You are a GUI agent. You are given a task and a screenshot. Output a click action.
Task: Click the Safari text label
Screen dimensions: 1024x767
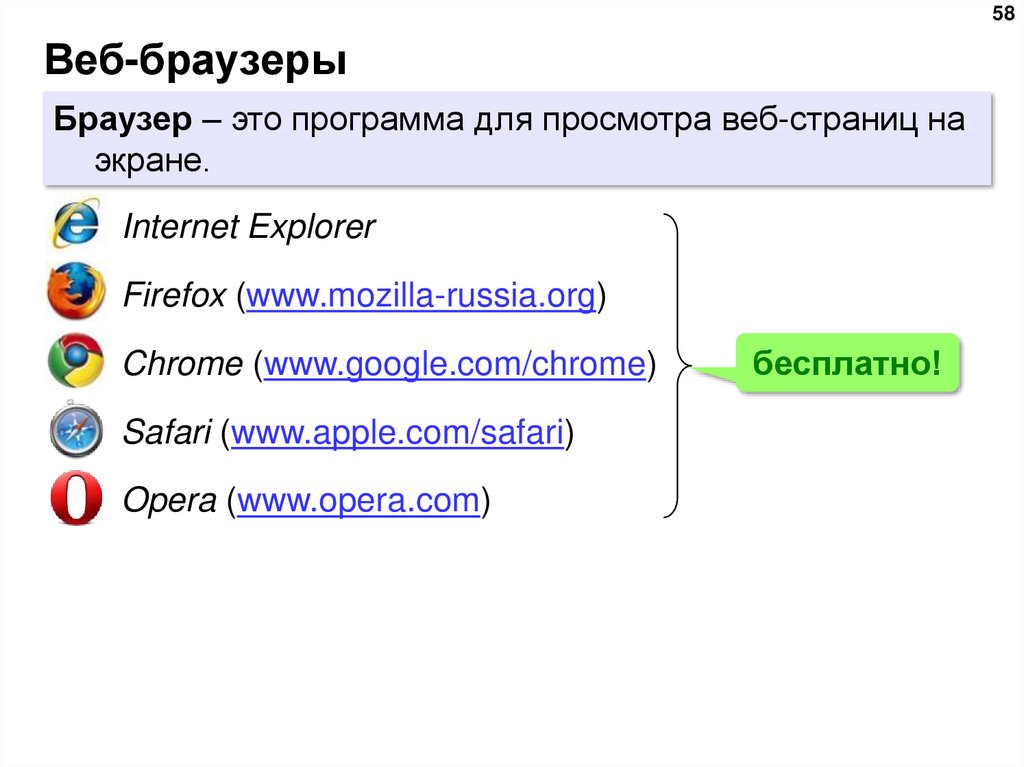pyautogui.click(x=166, y=433)
